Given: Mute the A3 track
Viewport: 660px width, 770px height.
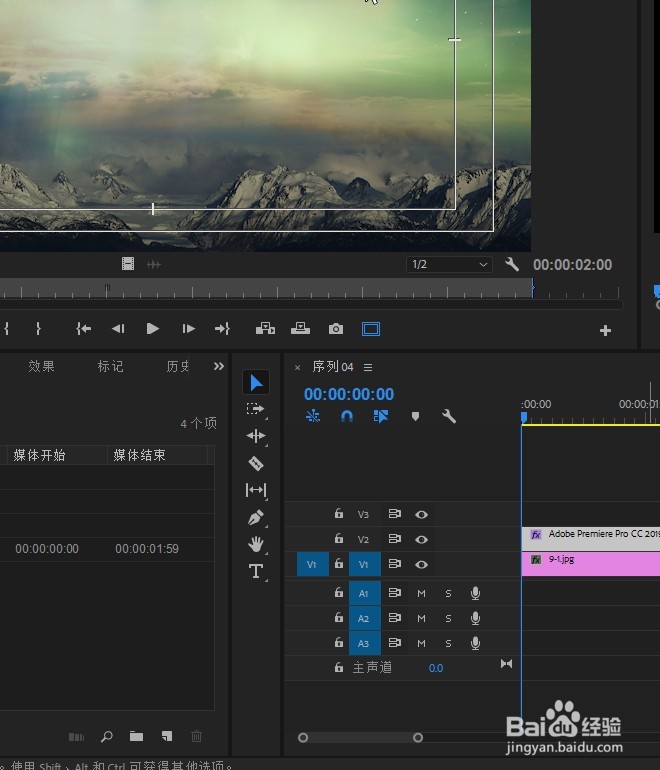Looking at the screenshot, I should point(421,643).
